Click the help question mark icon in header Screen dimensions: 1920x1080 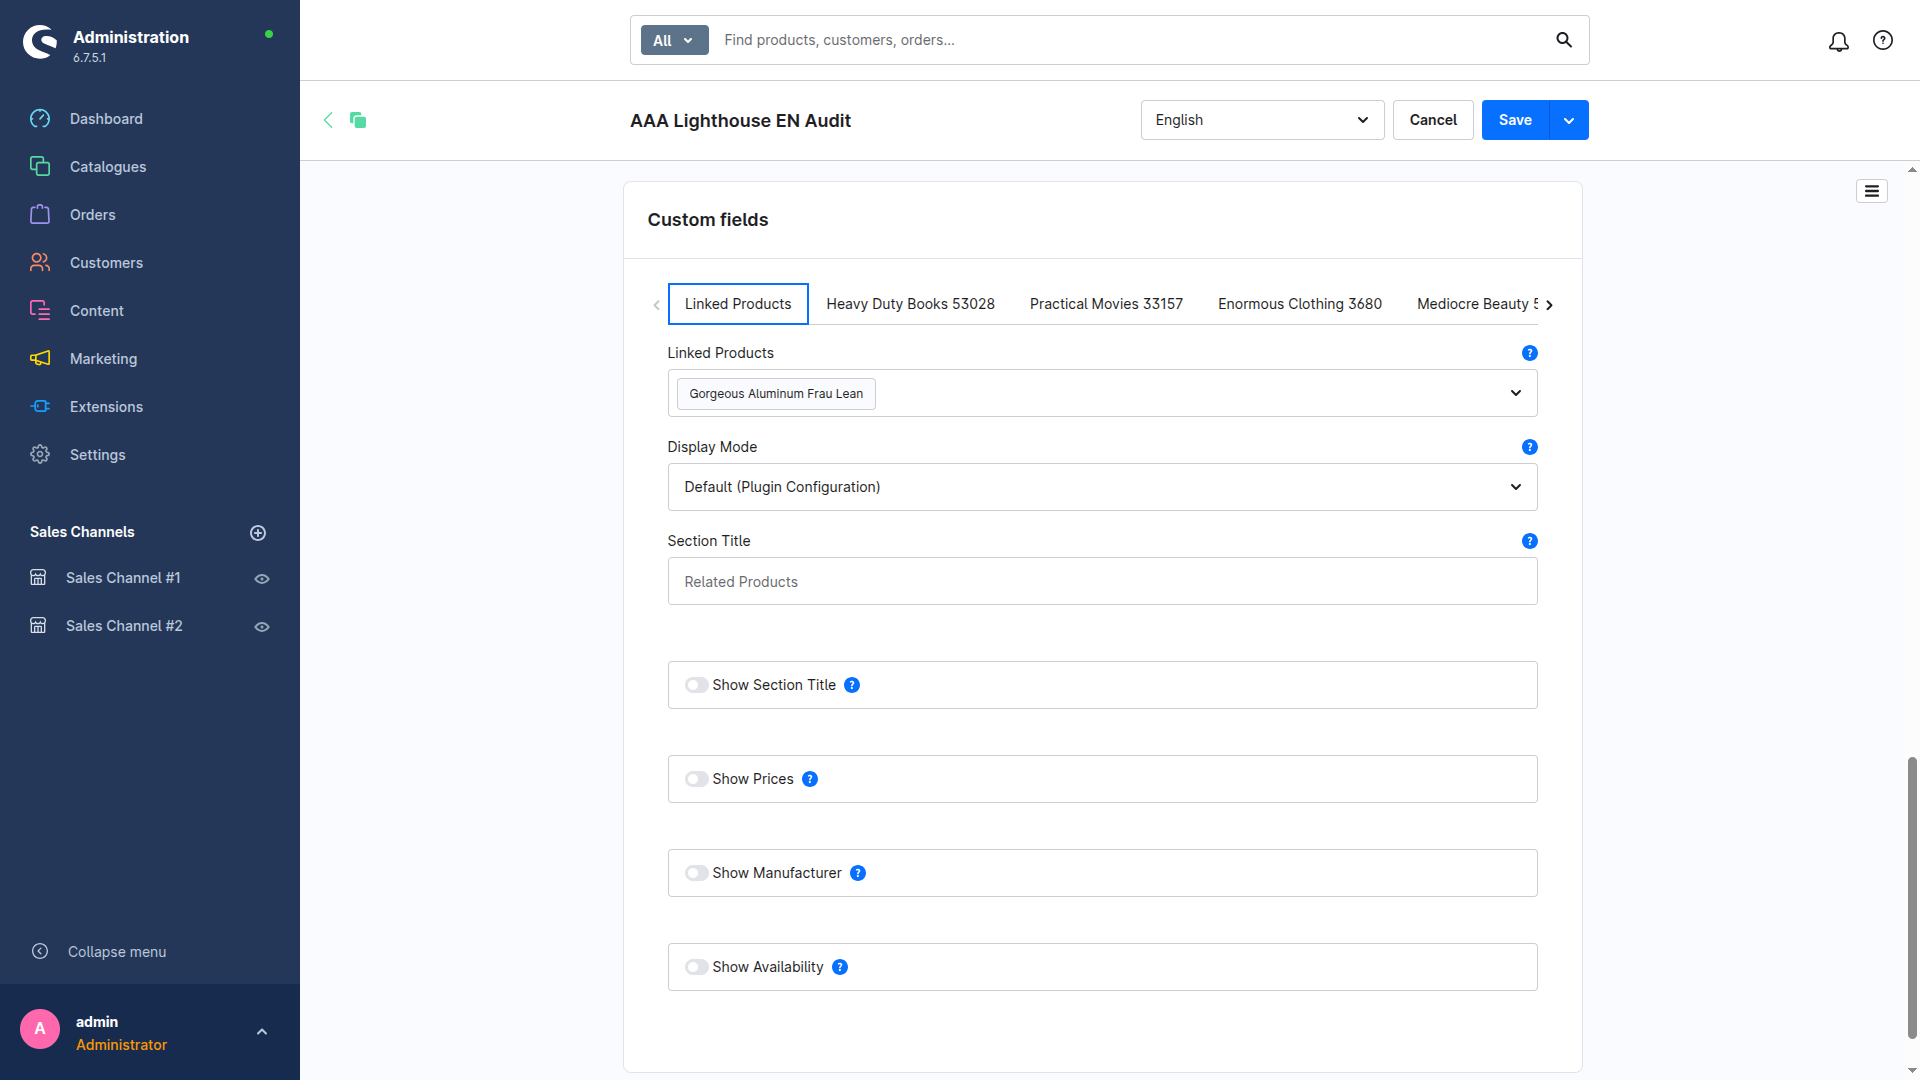1882,40
